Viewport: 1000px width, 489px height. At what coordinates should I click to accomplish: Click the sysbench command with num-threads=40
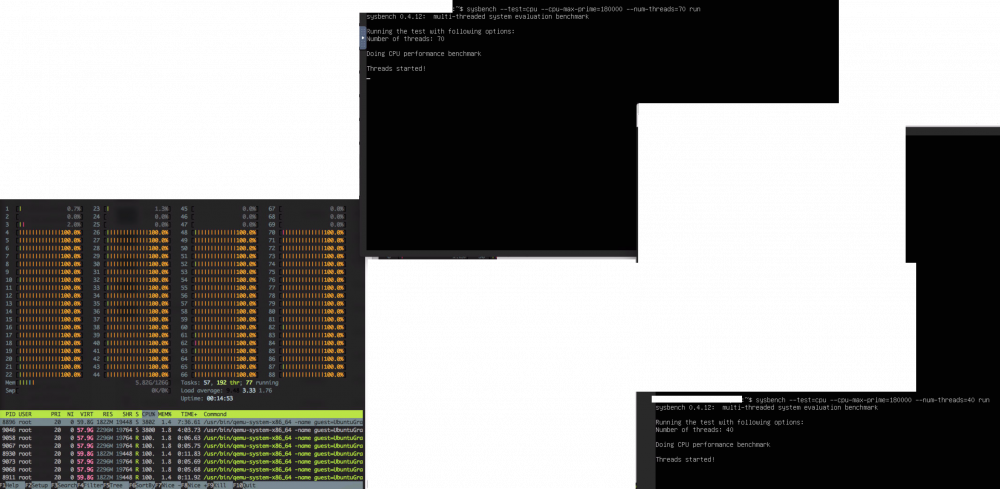pyautogui.click(x=872, y=400)
